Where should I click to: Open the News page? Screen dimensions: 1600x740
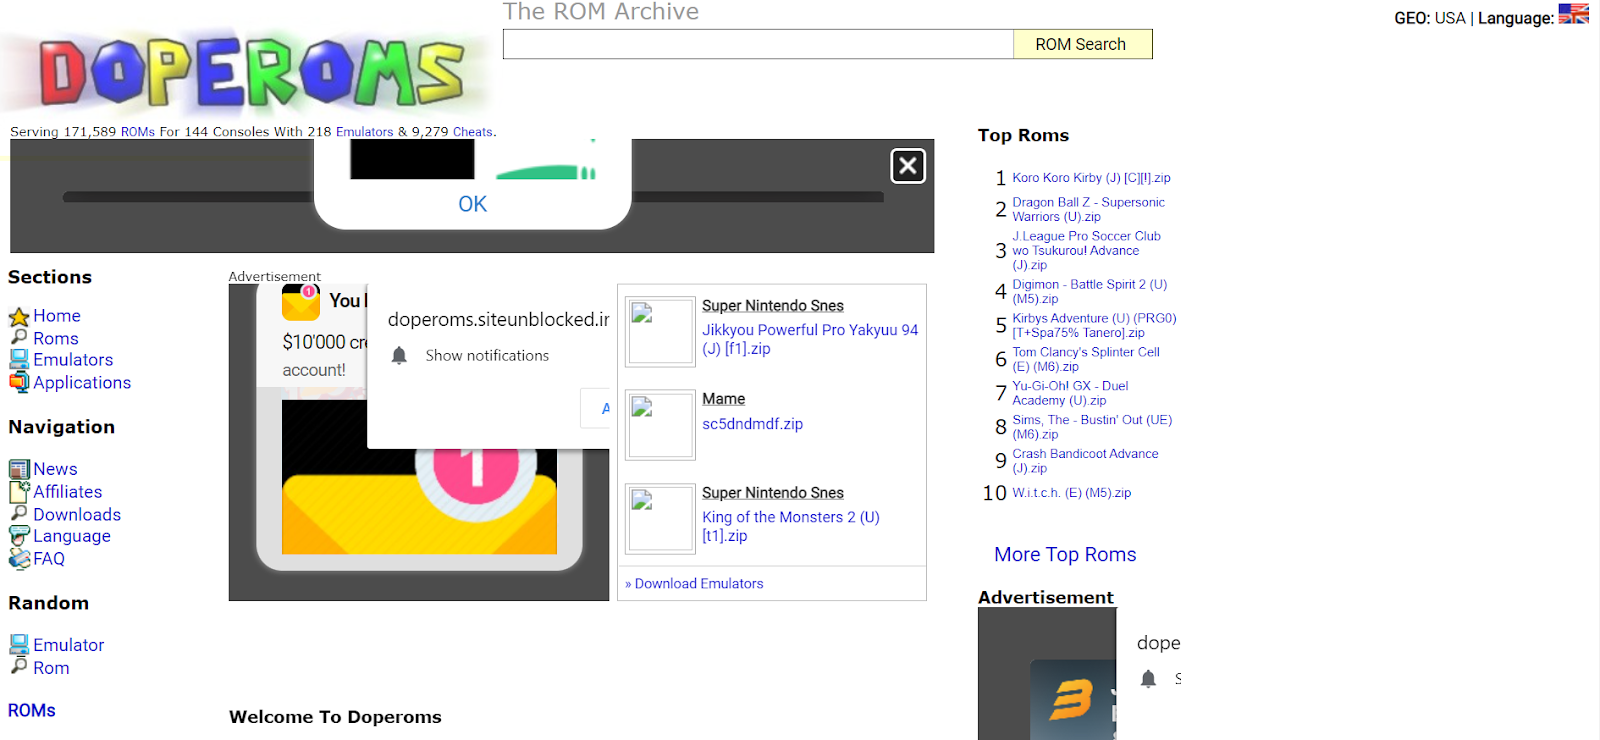pos(55,469)
